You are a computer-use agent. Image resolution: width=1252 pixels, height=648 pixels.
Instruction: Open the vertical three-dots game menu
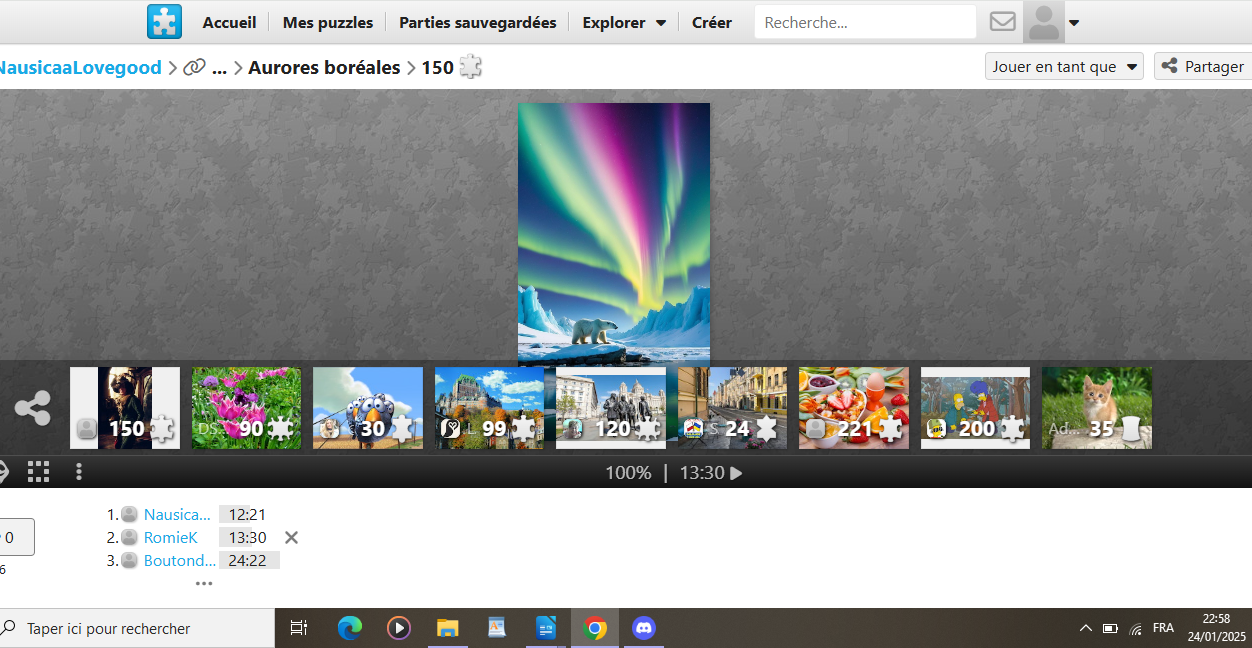click(79, 472)
